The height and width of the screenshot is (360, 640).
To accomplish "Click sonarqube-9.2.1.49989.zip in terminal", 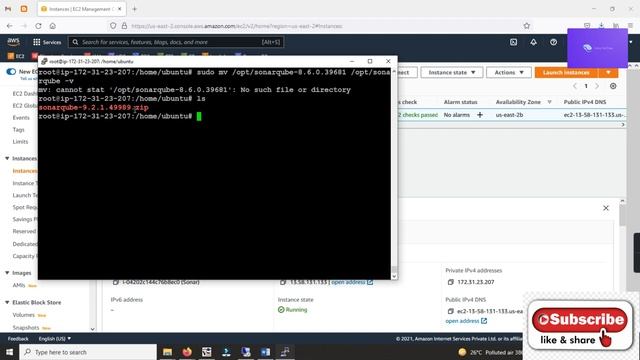I will coord(93,107).
